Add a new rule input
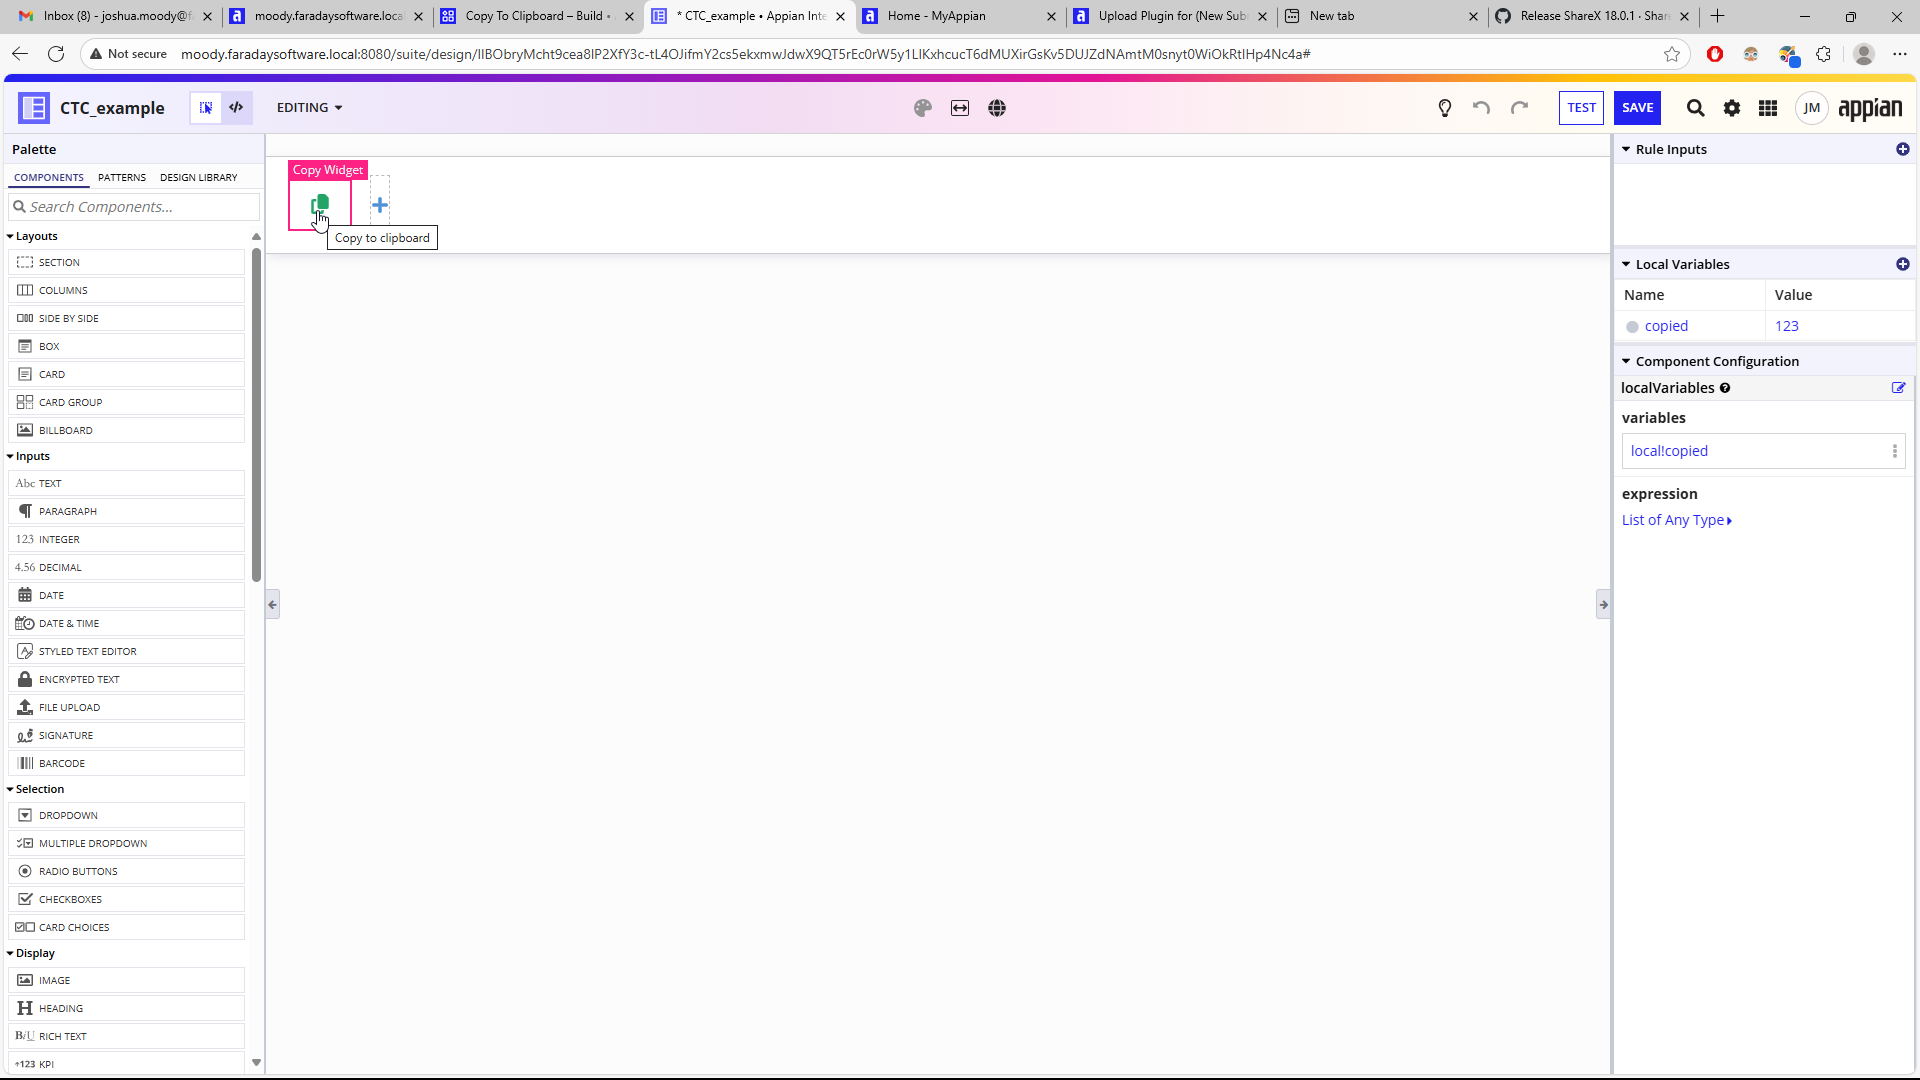Viewport: 1920px width, 1080px height. pyautogui.click(x=1902, y=149)
